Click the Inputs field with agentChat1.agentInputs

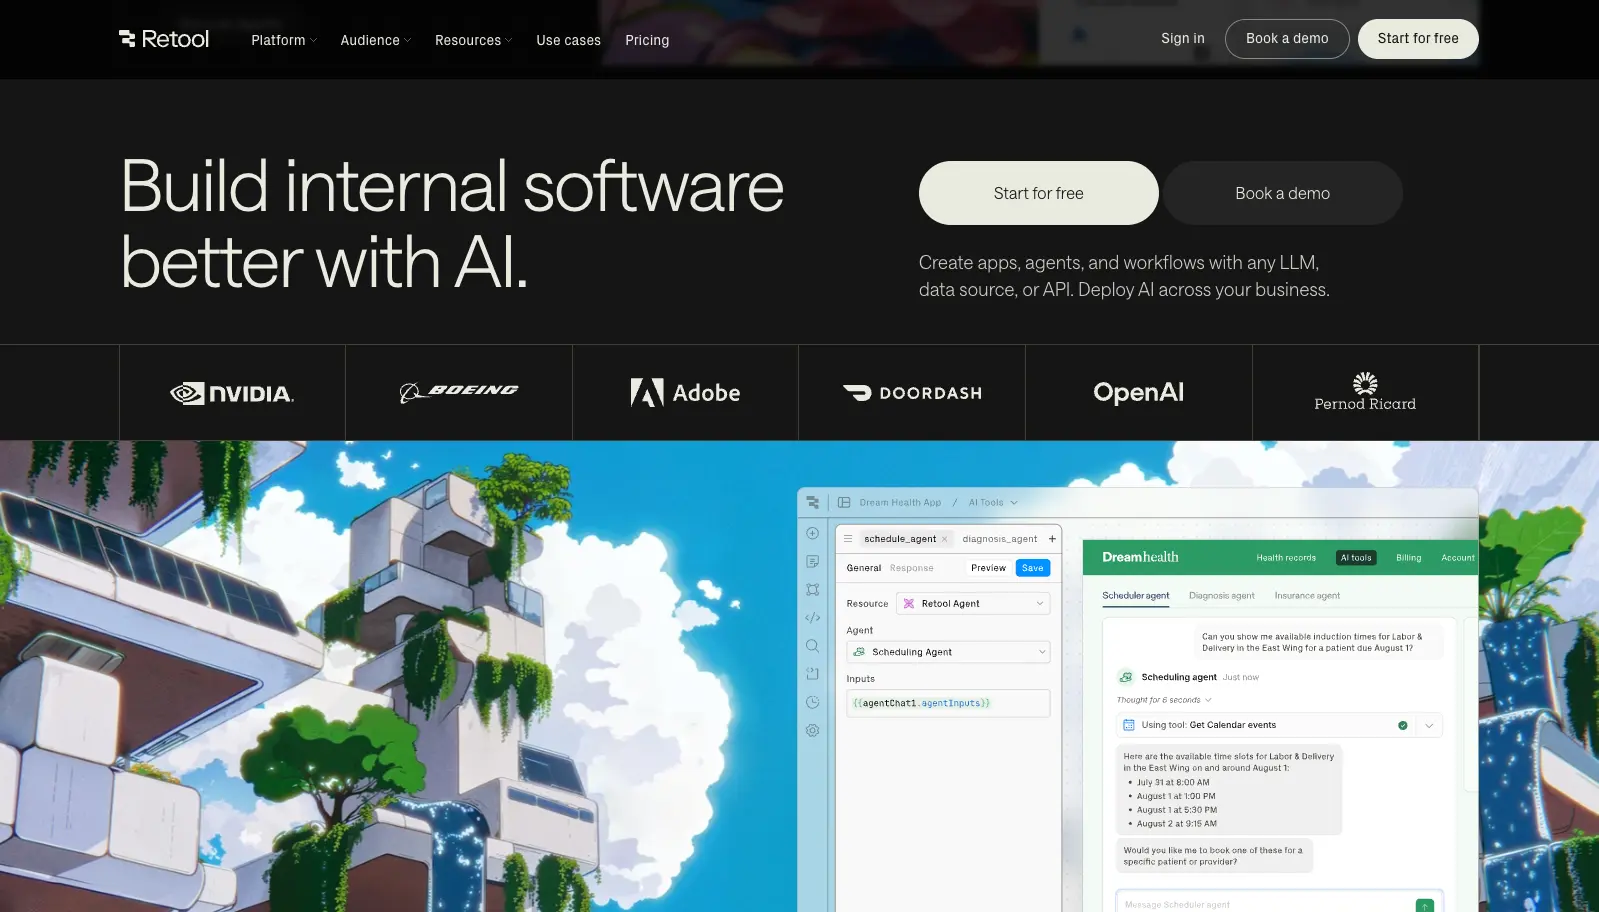[x=948, y=703]
